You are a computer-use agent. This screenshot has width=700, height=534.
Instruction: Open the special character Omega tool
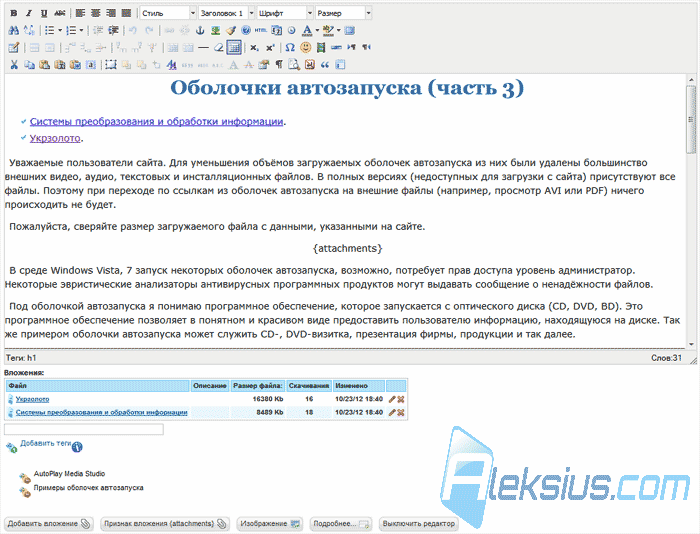[290, 47]
